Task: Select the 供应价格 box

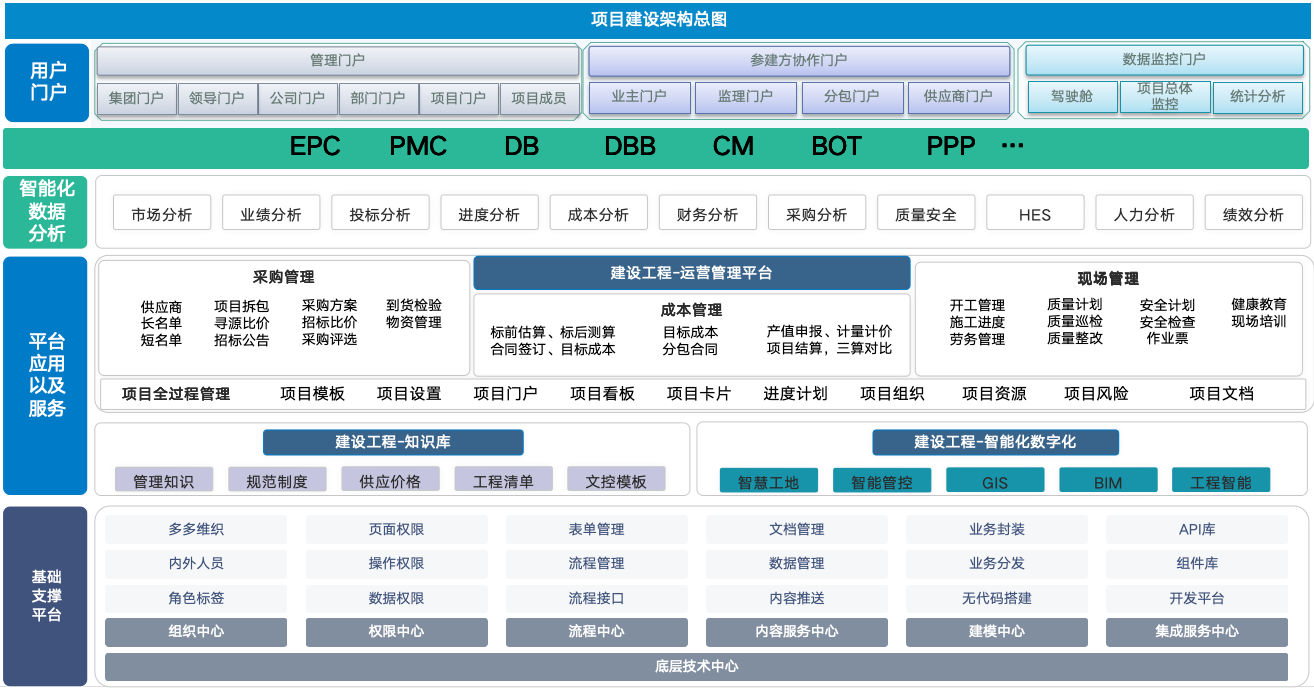Action: (x=390, y=480)
